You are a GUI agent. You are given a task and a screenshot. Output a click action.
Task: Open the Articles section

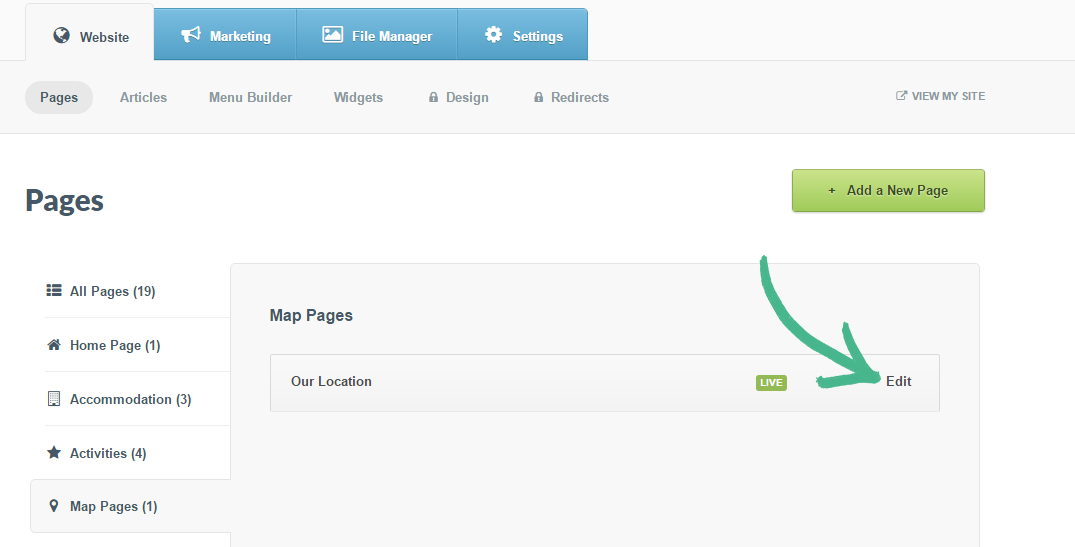click(x=143, y=97)
